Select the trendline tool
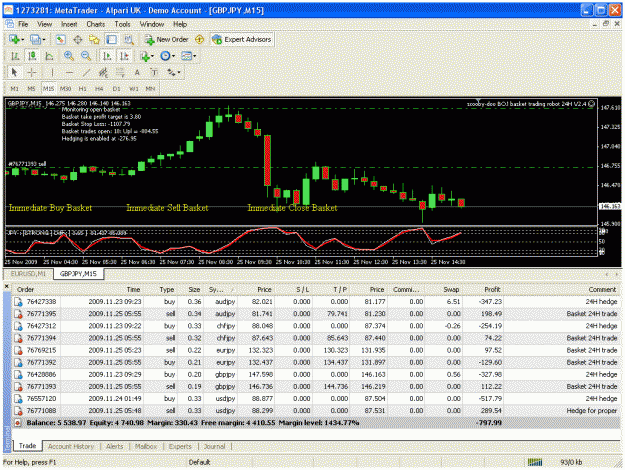 pos(86,73)
